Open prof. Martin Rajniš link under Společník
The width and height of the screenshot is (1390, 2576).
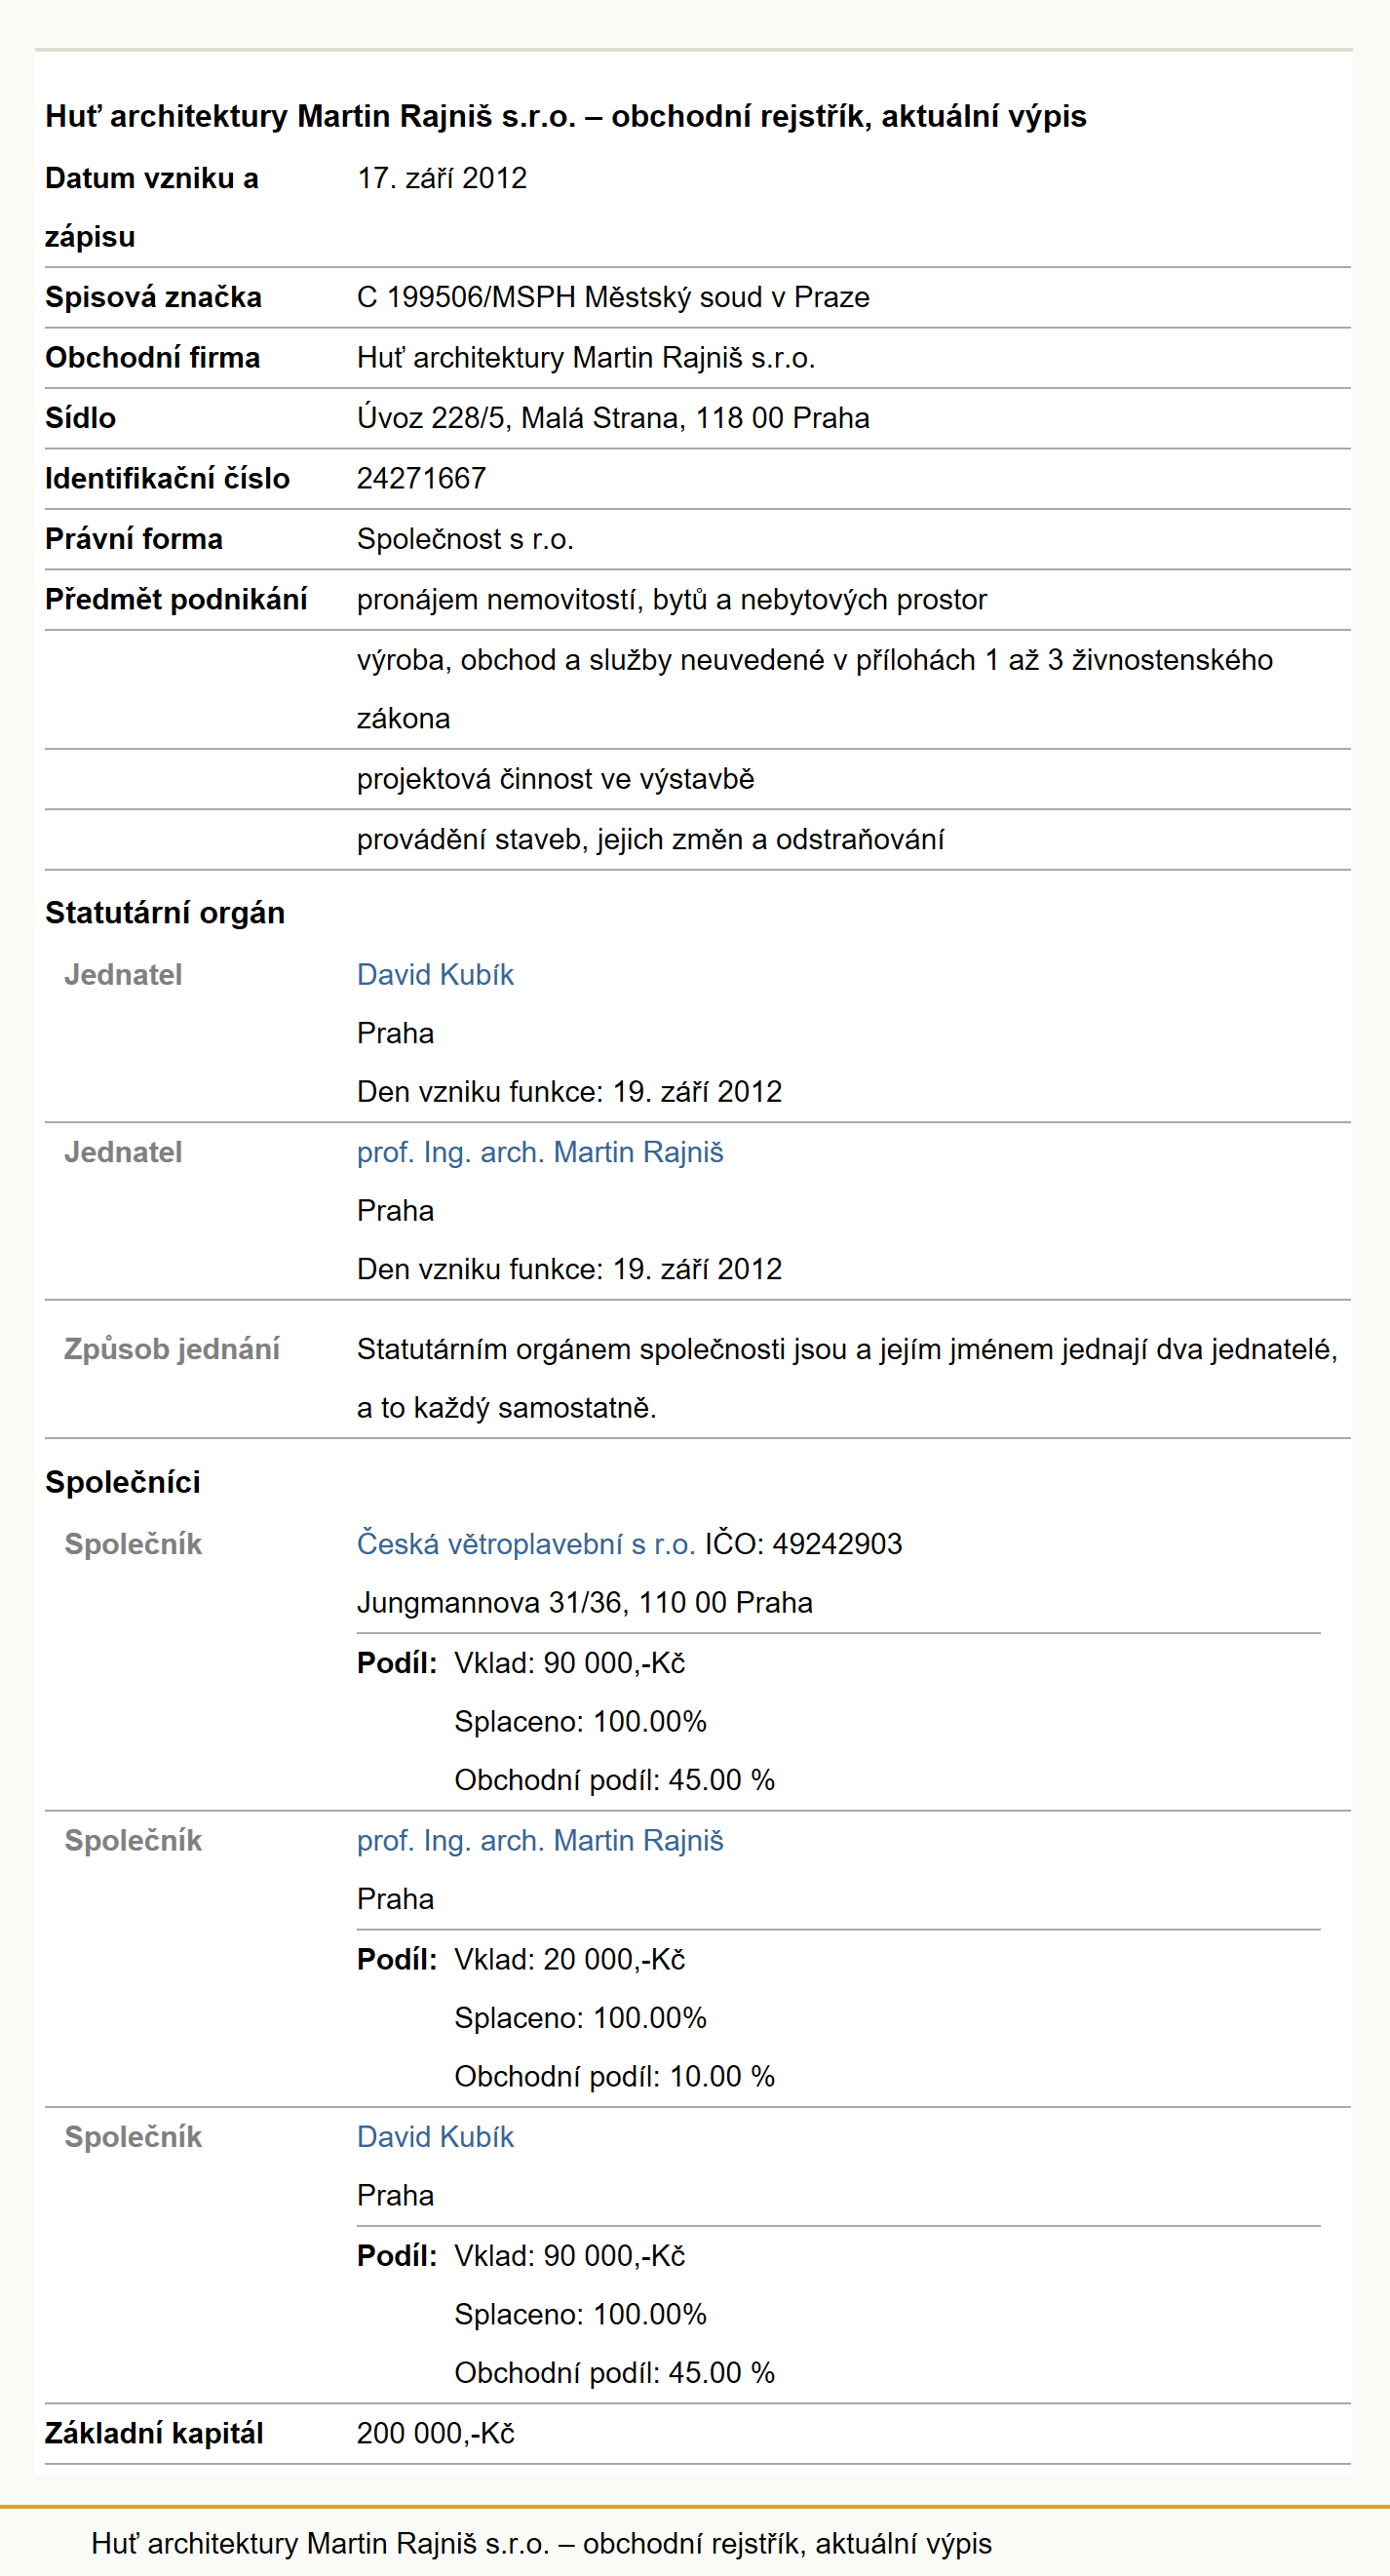click(x=540, y=1840)
